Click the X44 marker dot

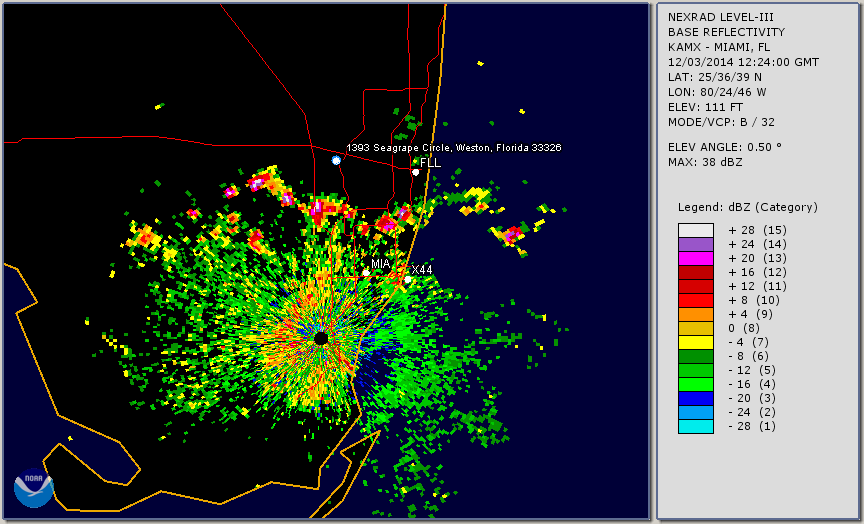pyautogui.click(x=408, y=280)
